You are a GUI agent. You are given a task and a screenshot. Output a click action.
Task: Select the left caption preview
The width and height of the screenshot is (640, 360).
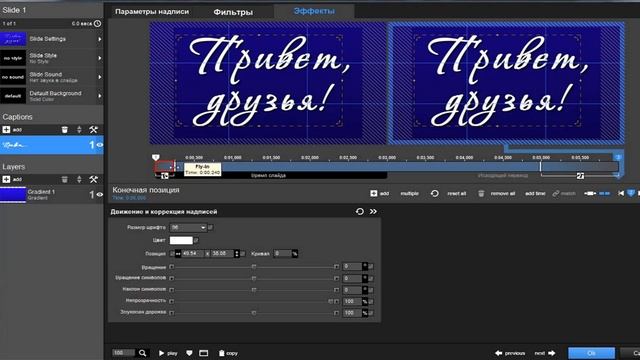[268, 83]
